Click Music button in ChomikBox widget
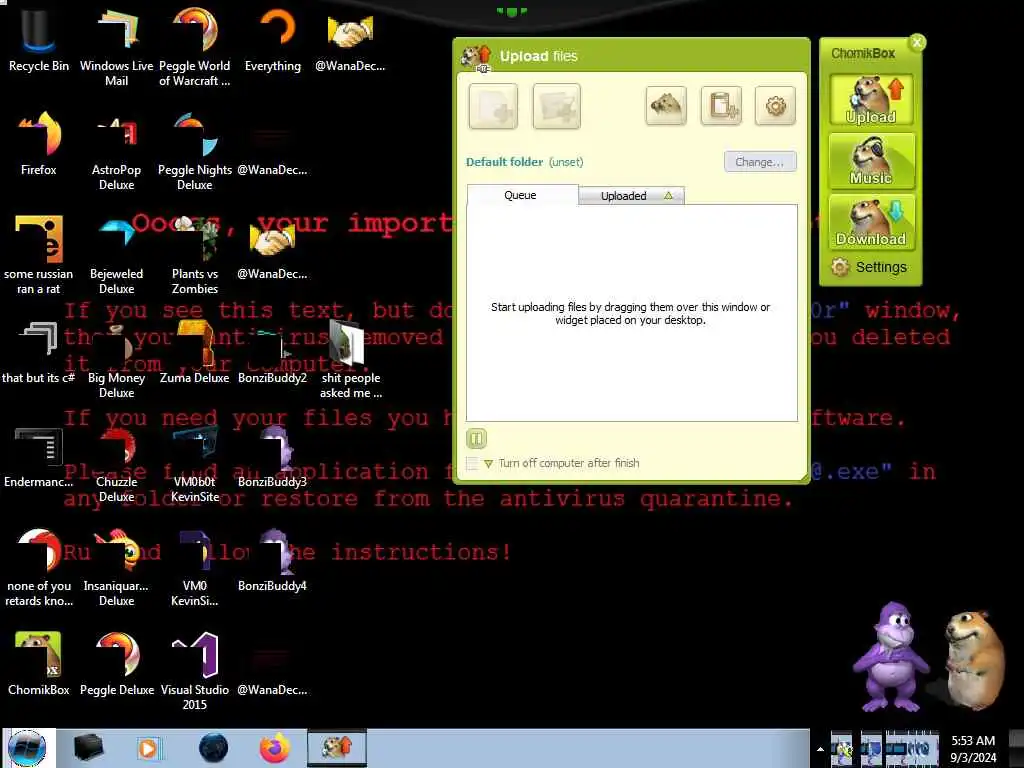1024x768 pixels. click(x=871, y=161)
